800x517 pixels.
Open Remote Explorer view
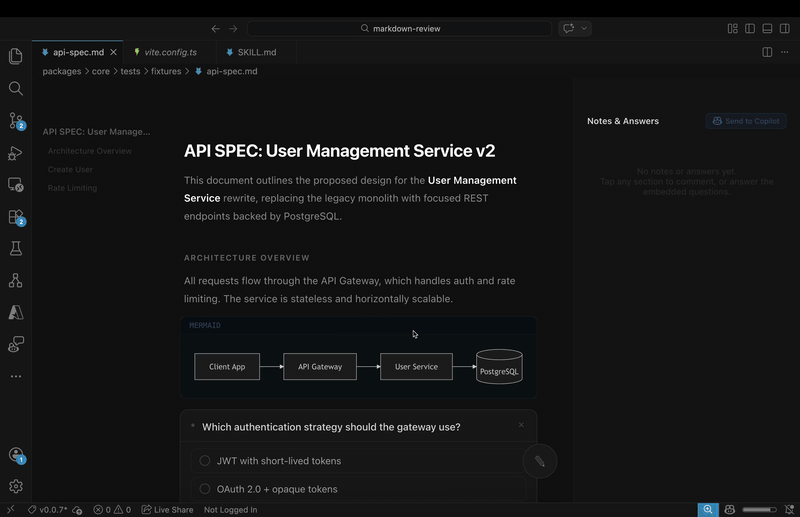pyautogui.click(x=16, y=185)
